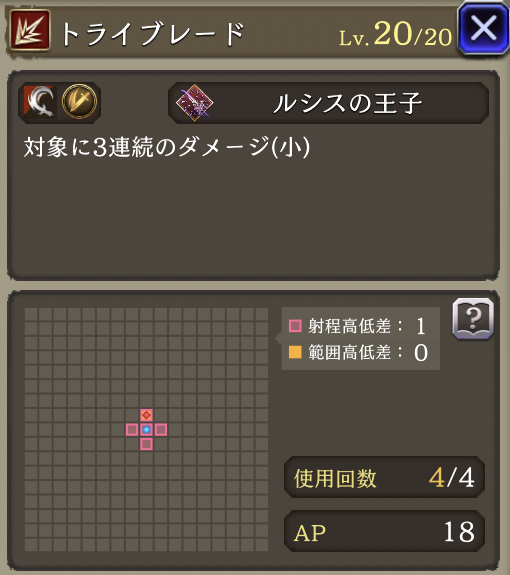Select the left pink range tile

click(132, 429)
